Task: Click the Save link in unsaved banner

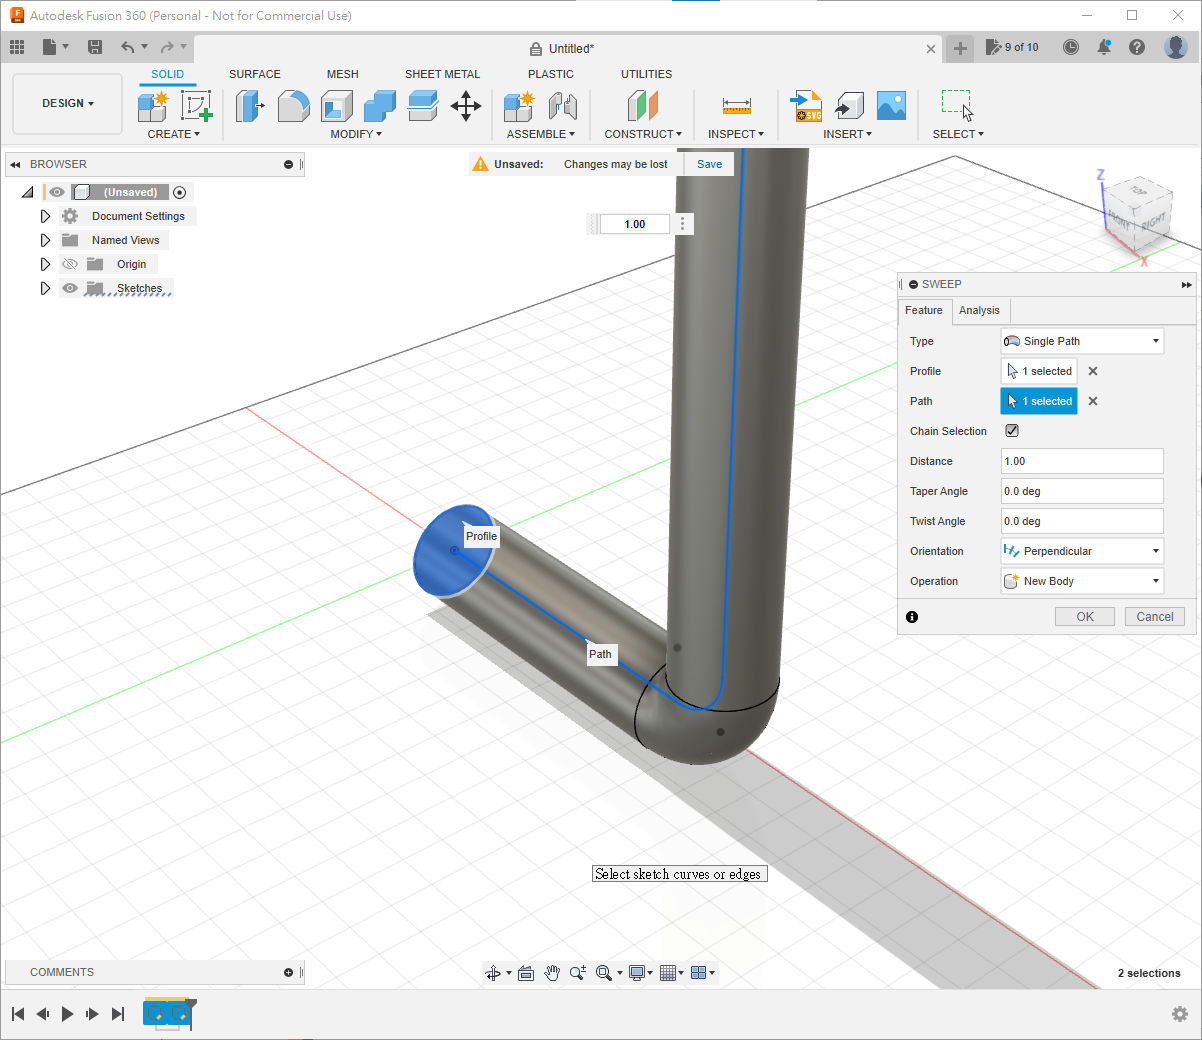Action: tap(709, 164)
